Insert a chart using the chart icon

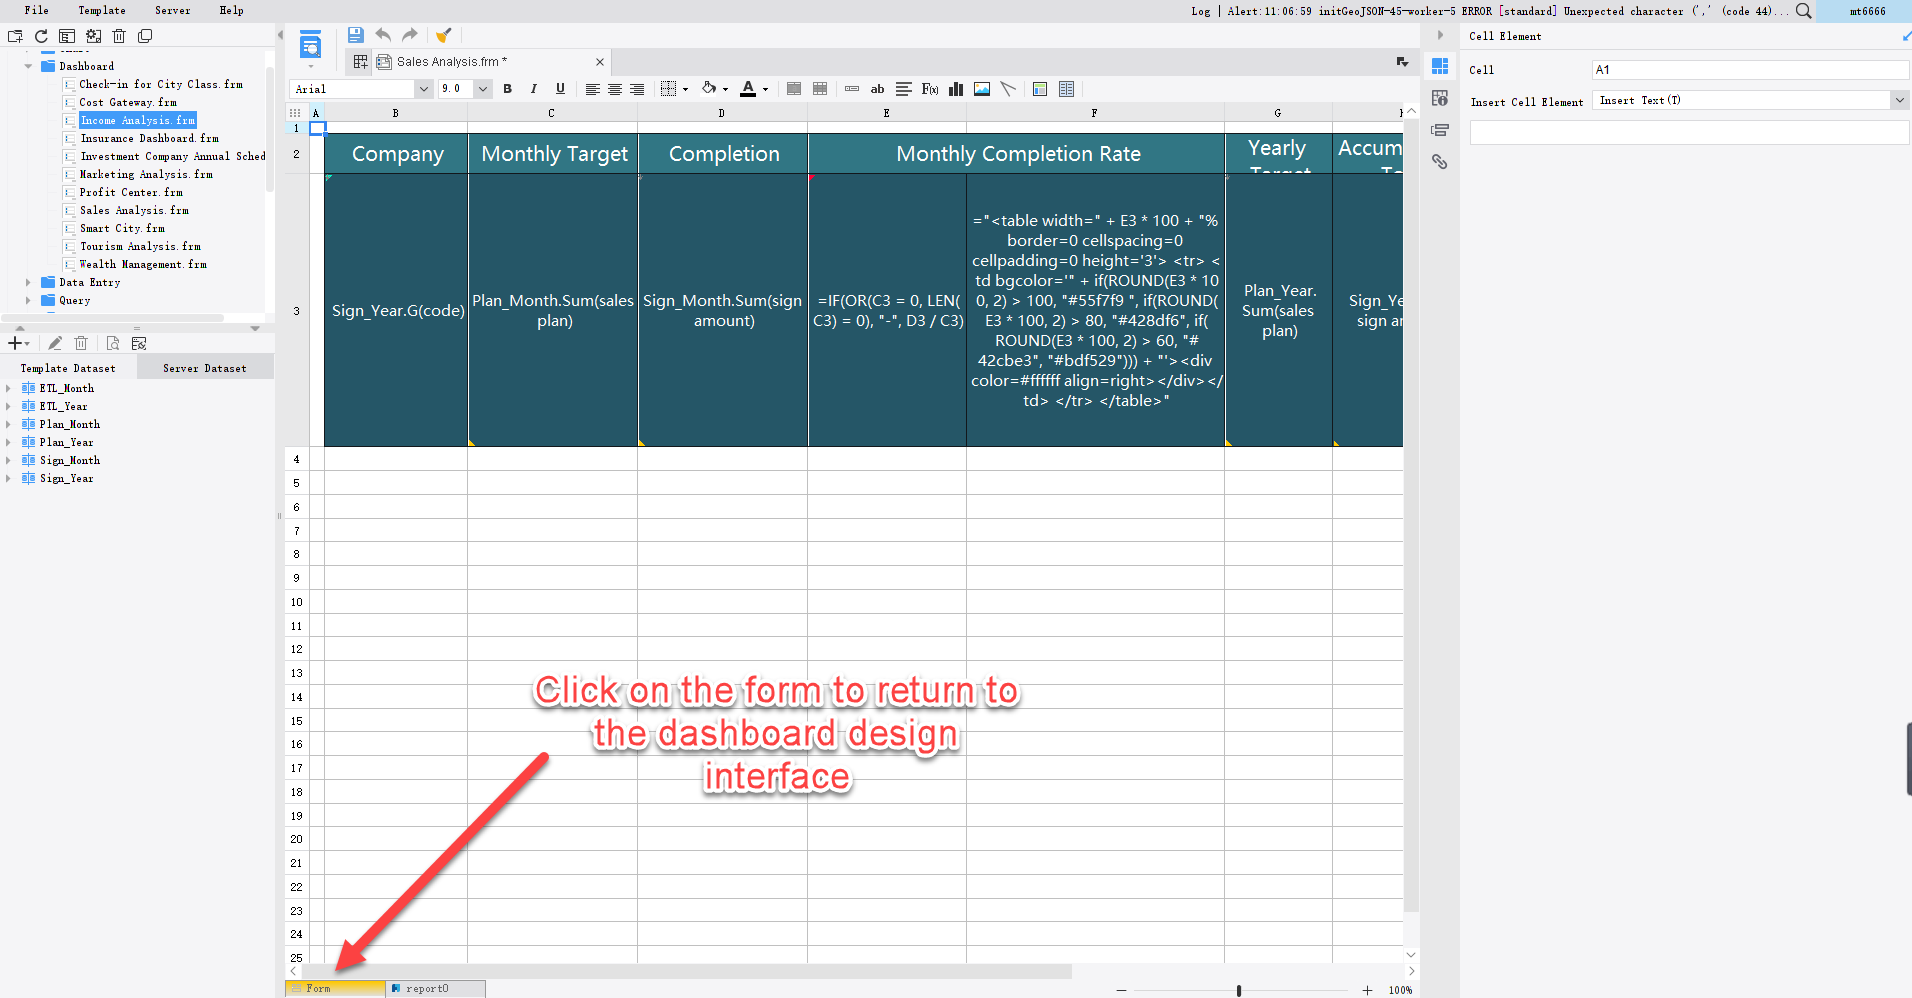click(x=955, y=89)
